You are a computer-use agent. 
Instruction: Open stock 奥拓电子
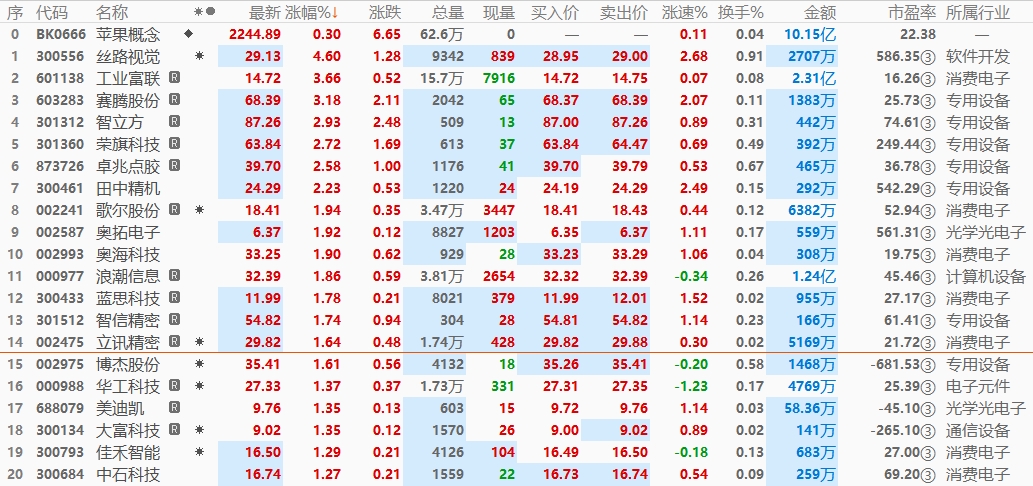pos(128,232)
